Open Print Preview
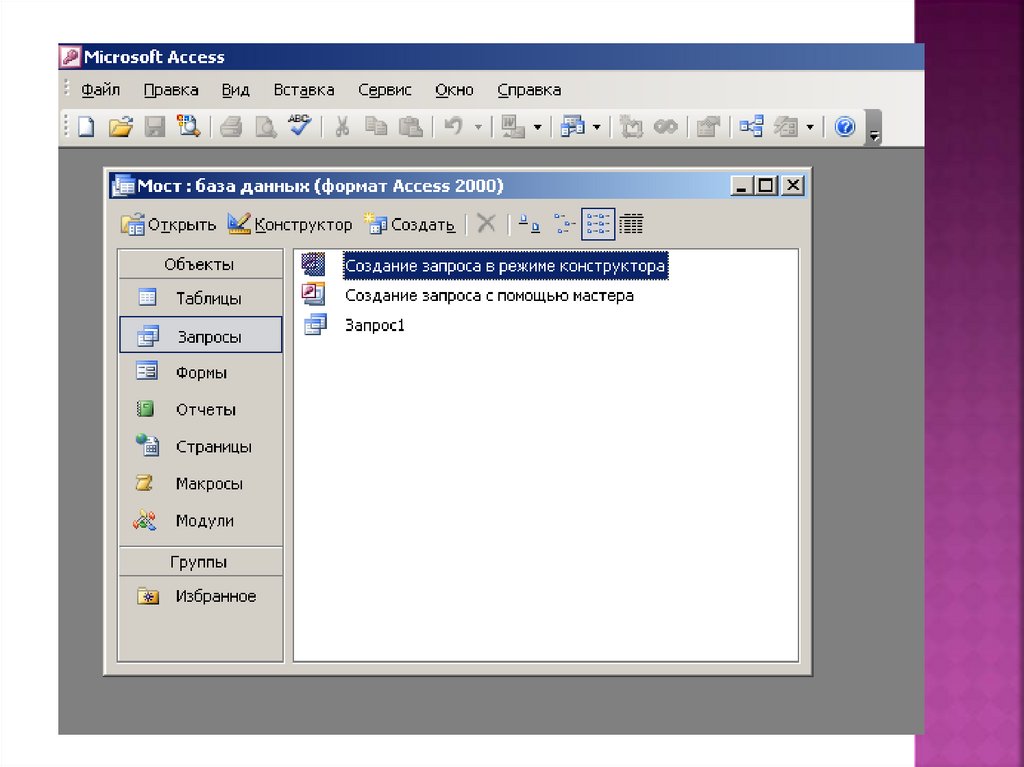The width and height of the screenshot is (1024, 767). click(265, 126)
